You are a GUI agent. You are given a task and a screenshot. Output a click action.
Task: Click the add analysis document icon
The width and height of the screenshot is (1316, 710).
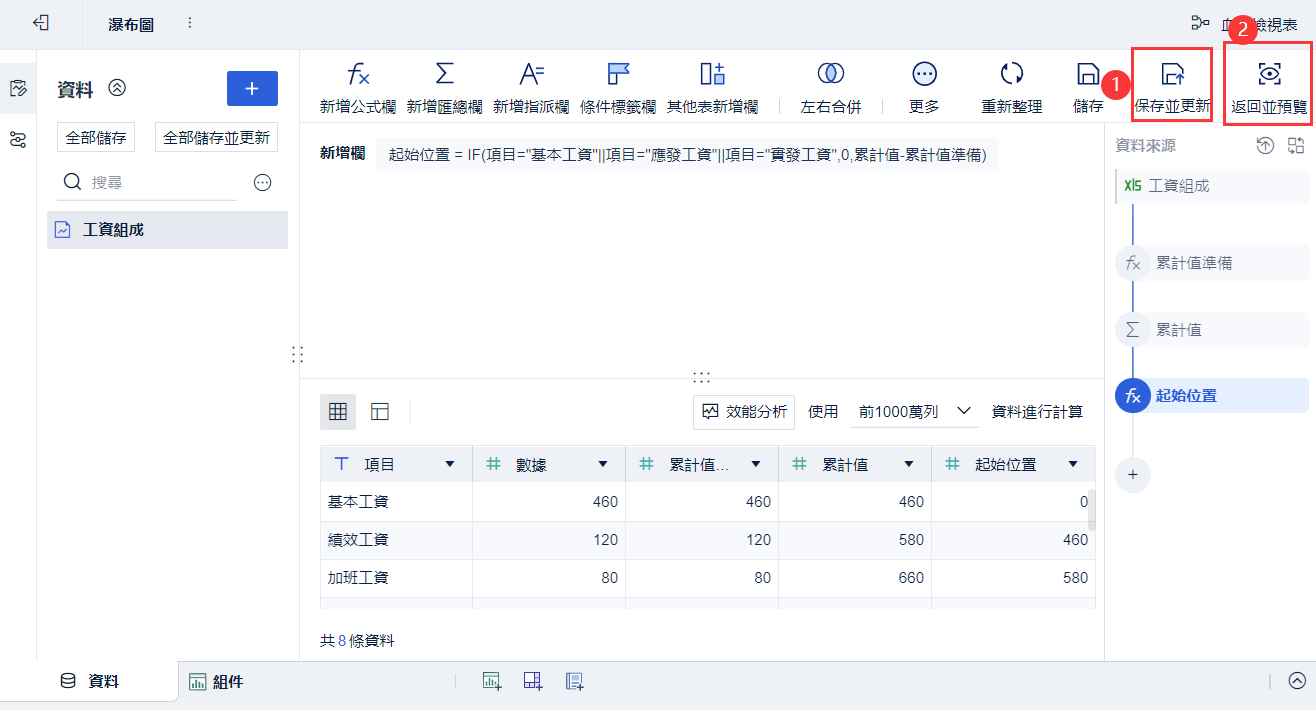coord(574,681)
